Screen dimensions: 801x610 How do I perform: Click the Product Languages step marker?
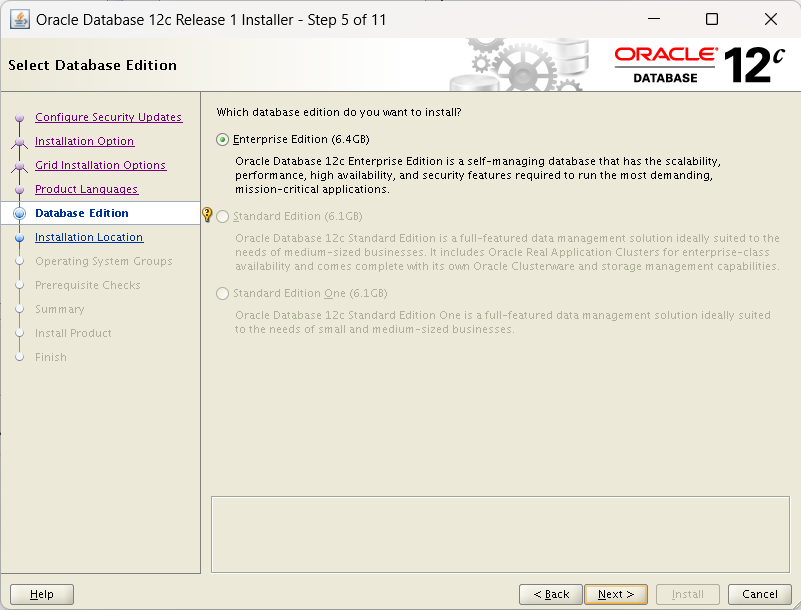[19, 190]
